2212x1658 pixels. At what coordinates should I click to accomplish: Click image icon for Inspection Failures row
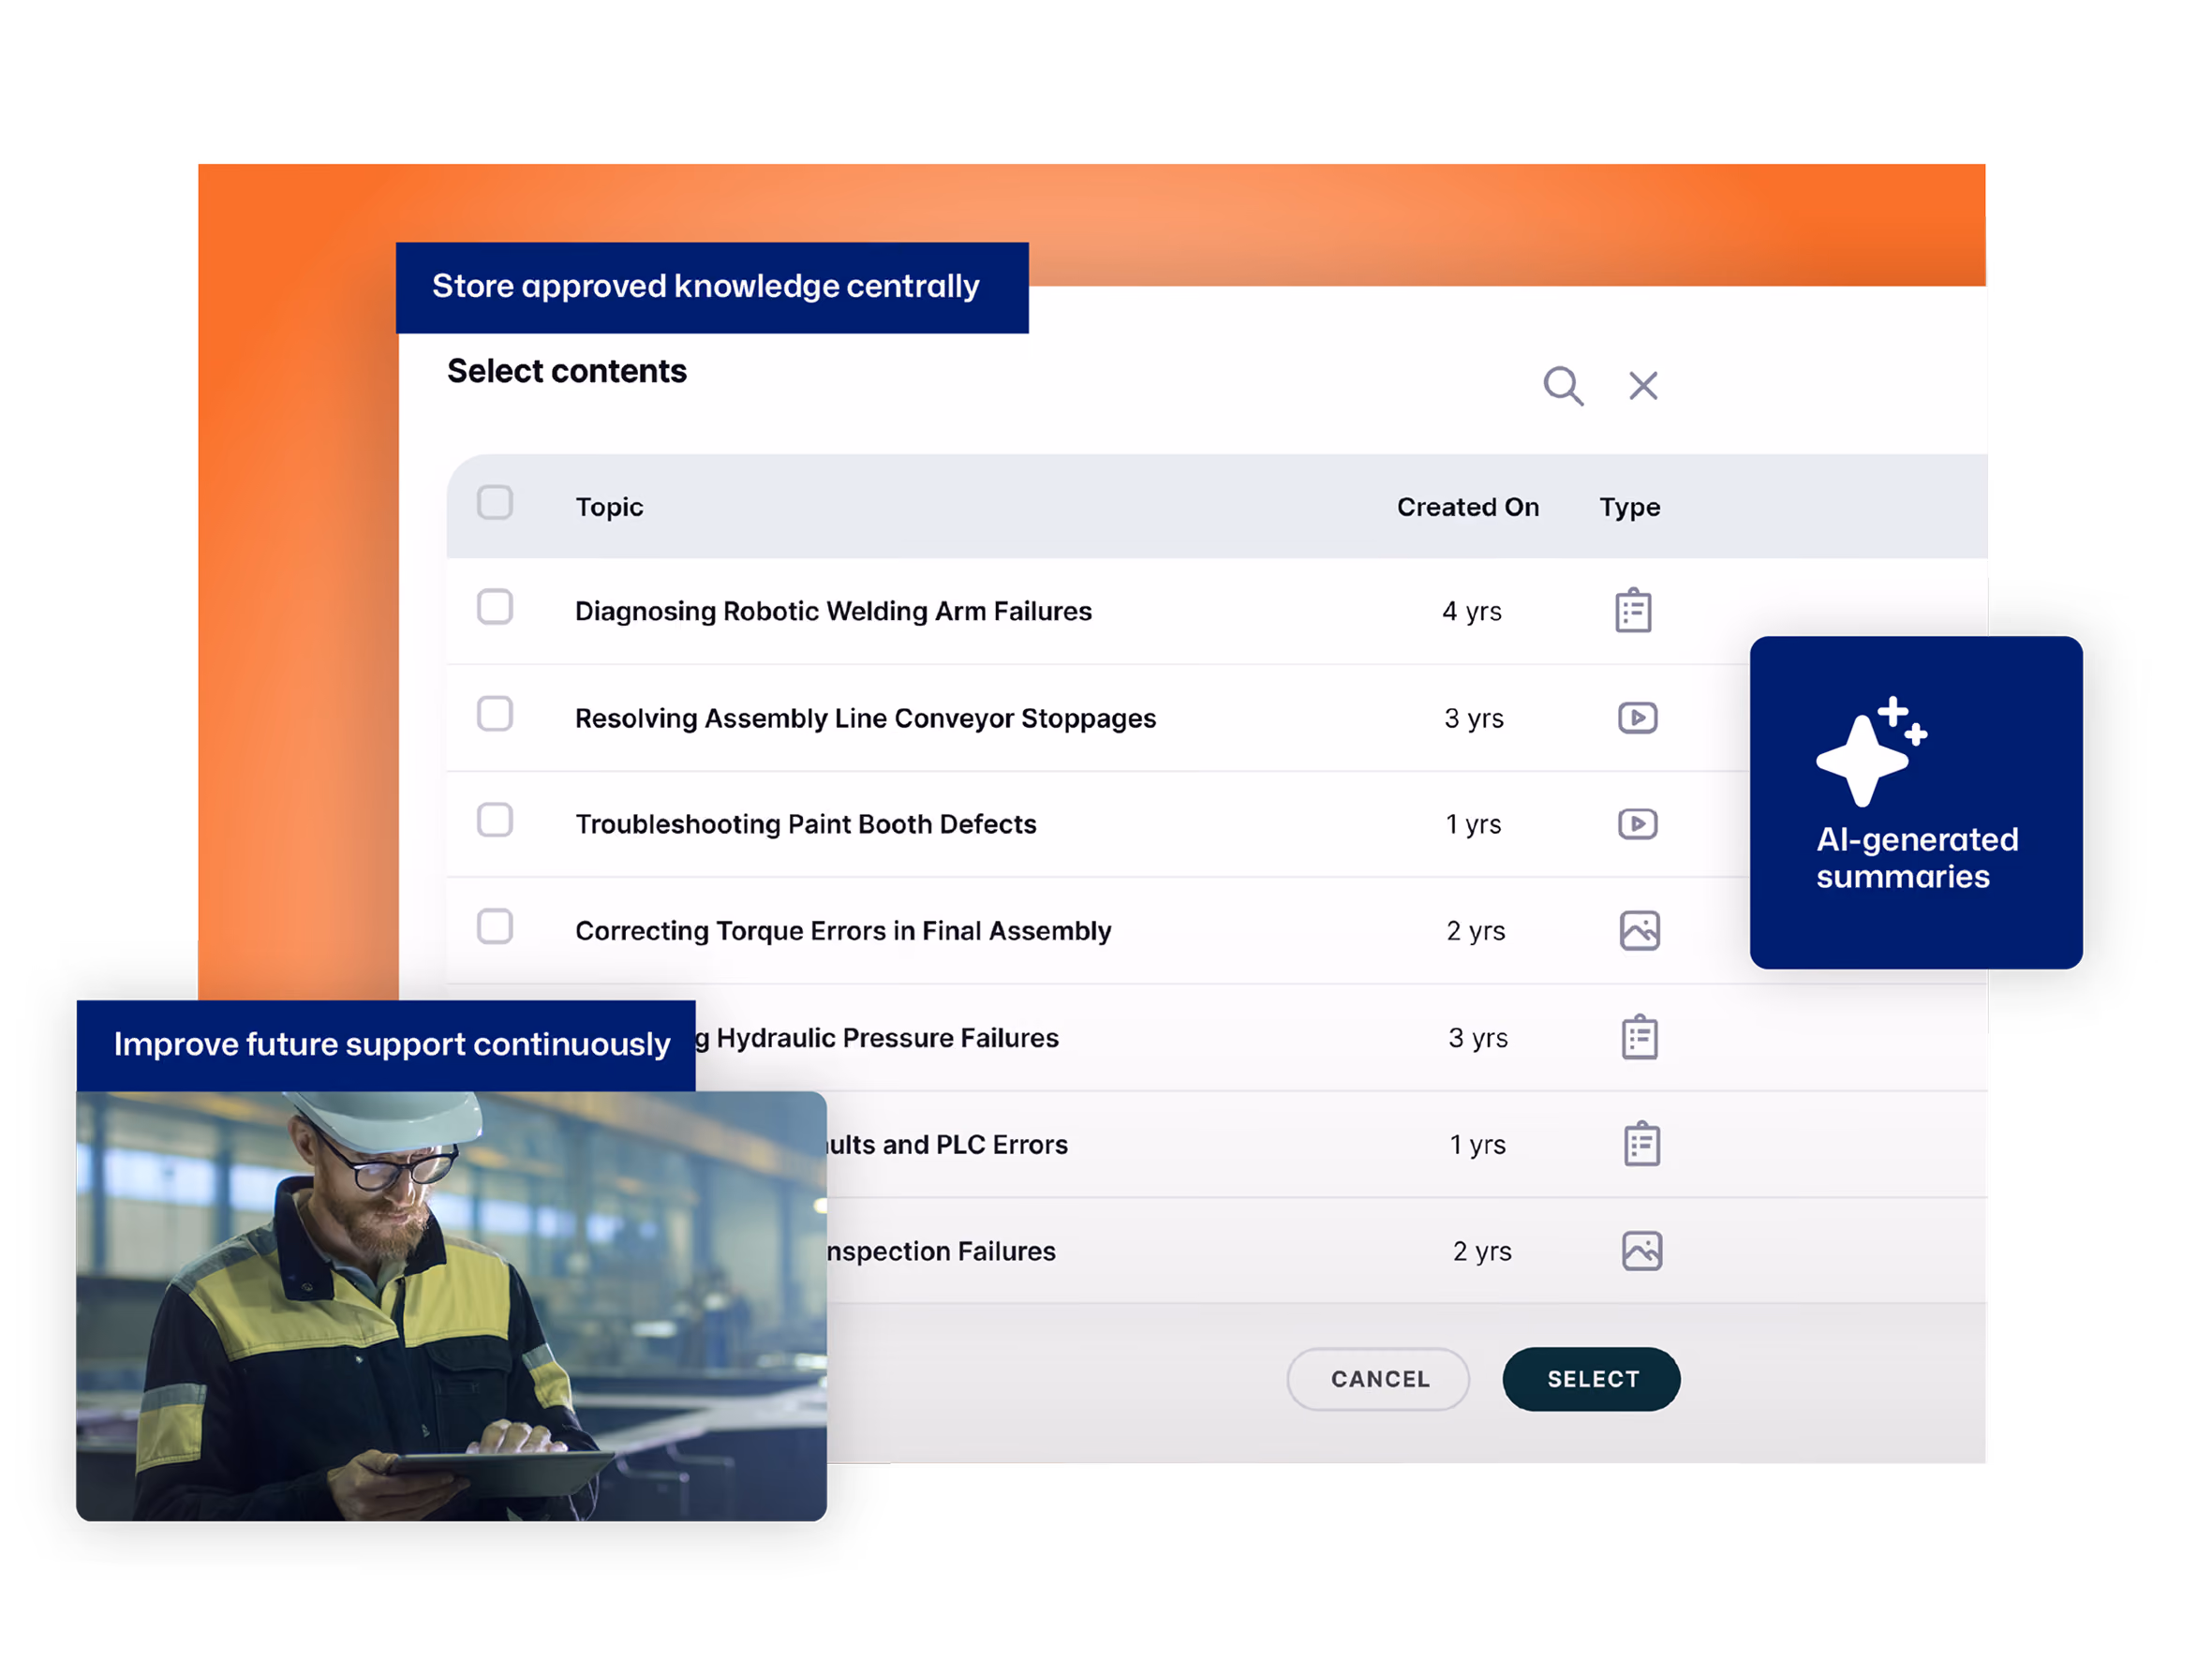1641,1251
